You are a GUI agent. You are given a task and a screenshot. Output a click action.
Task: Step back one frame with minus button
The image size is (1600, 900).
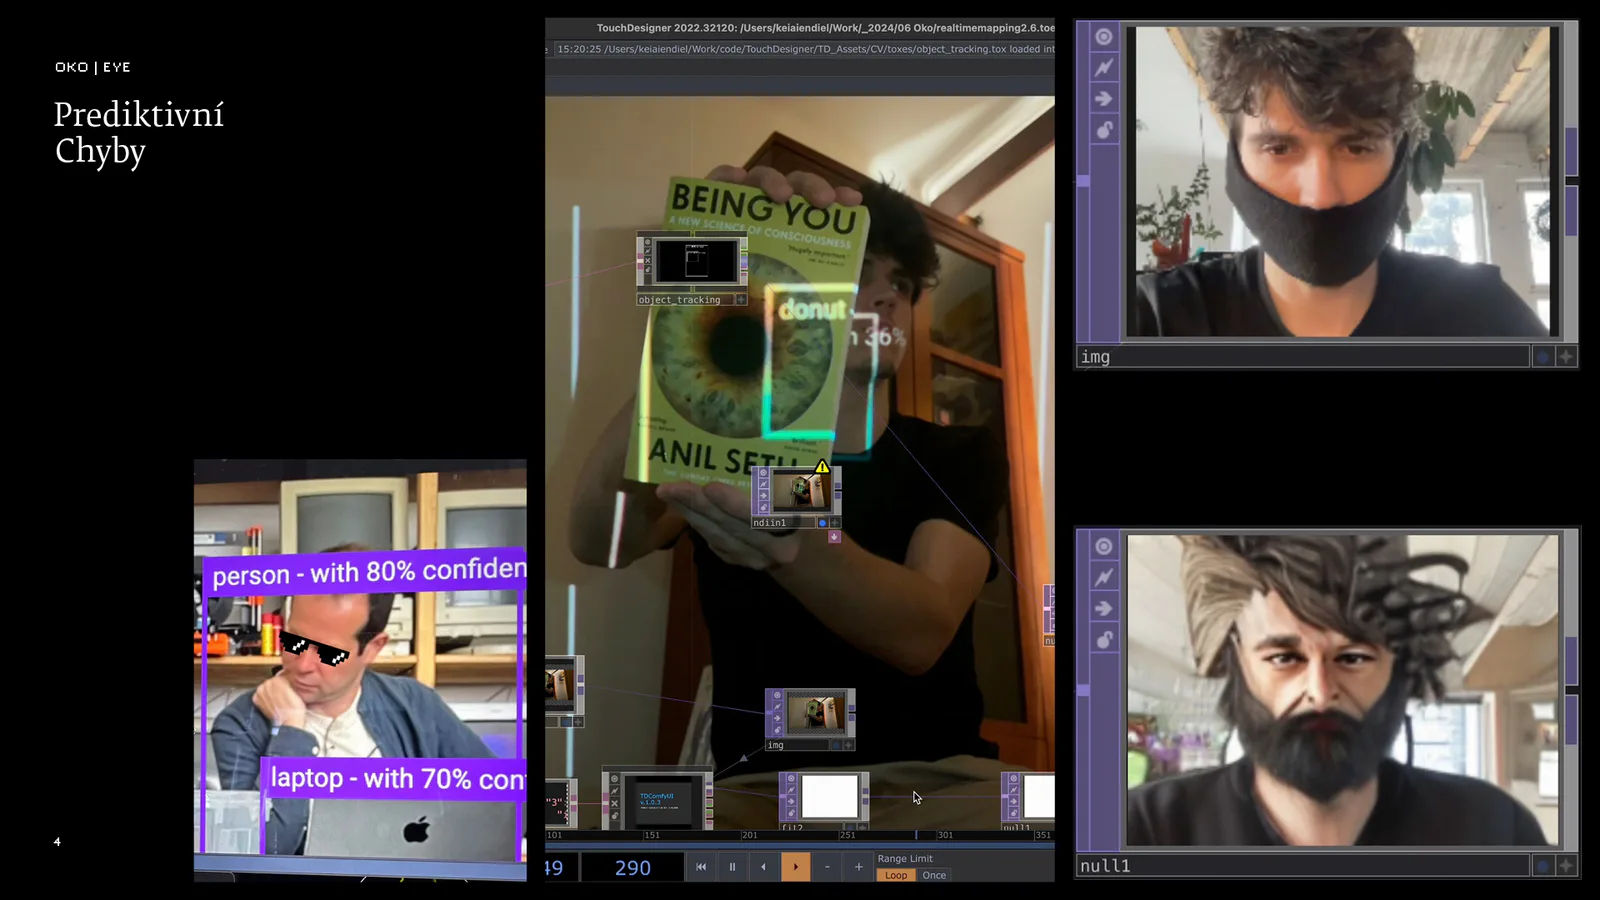827,867
